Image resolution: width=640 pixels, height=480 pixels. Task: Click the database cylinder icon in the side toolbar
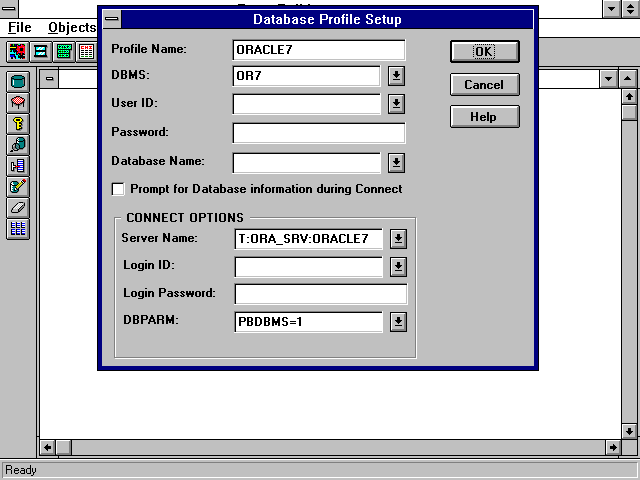pos(18,81)
